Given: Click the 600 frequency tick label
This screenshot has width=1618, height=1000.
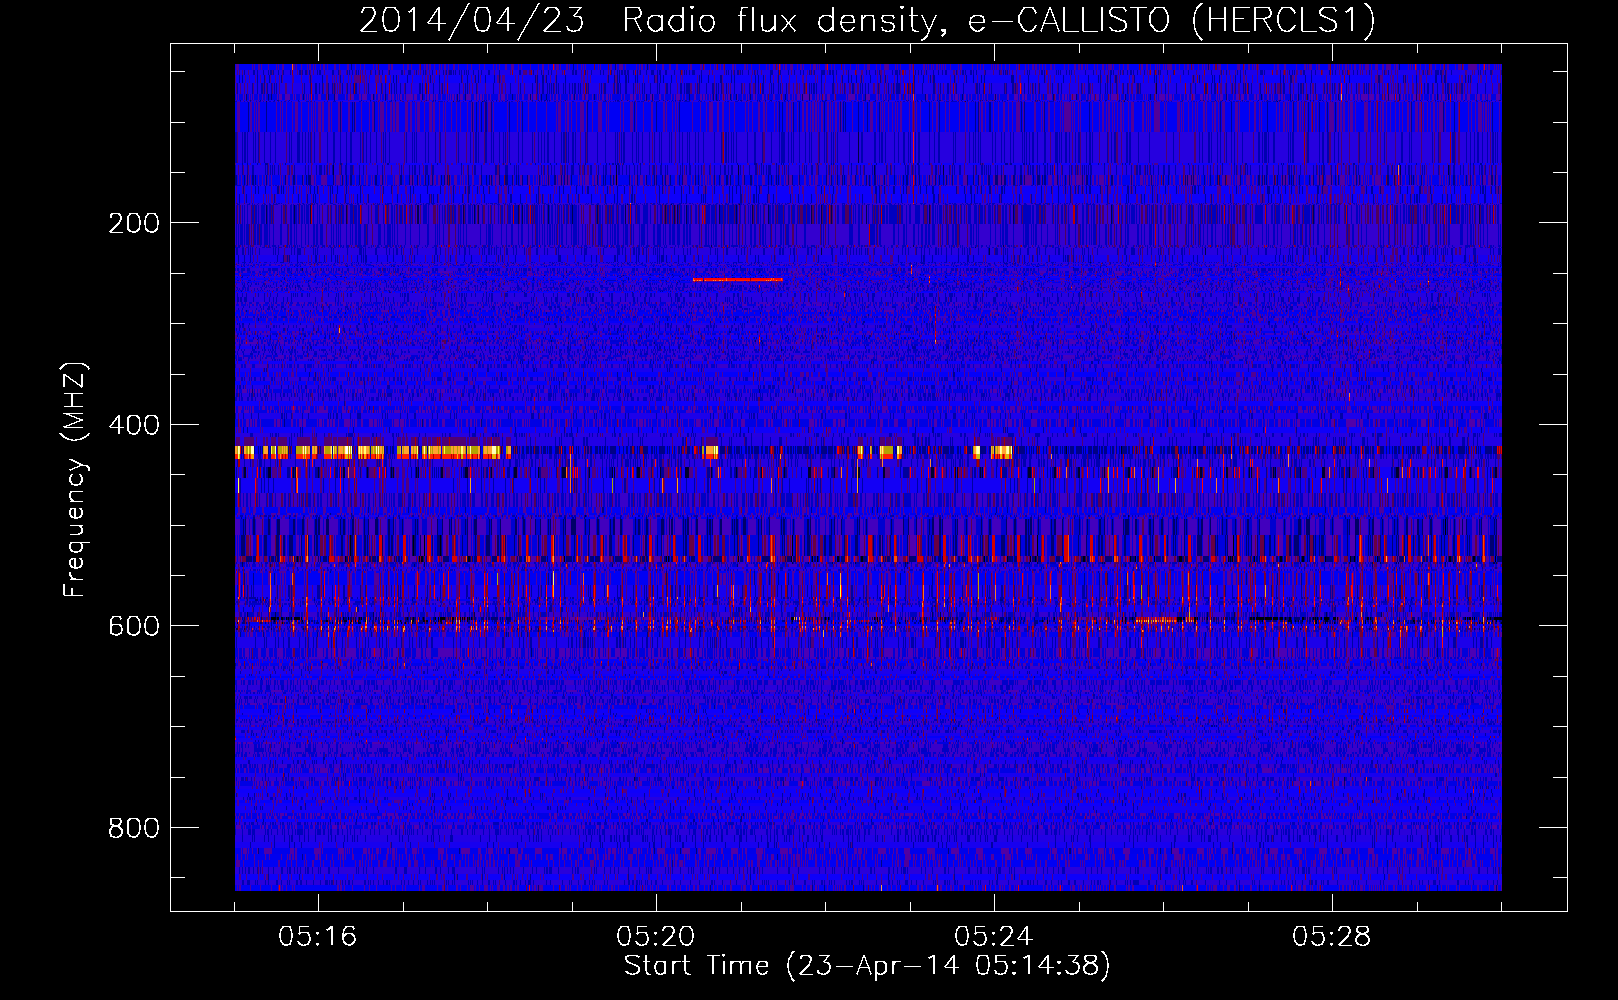Looking at the screenshot, I should (x=134, y=626).
